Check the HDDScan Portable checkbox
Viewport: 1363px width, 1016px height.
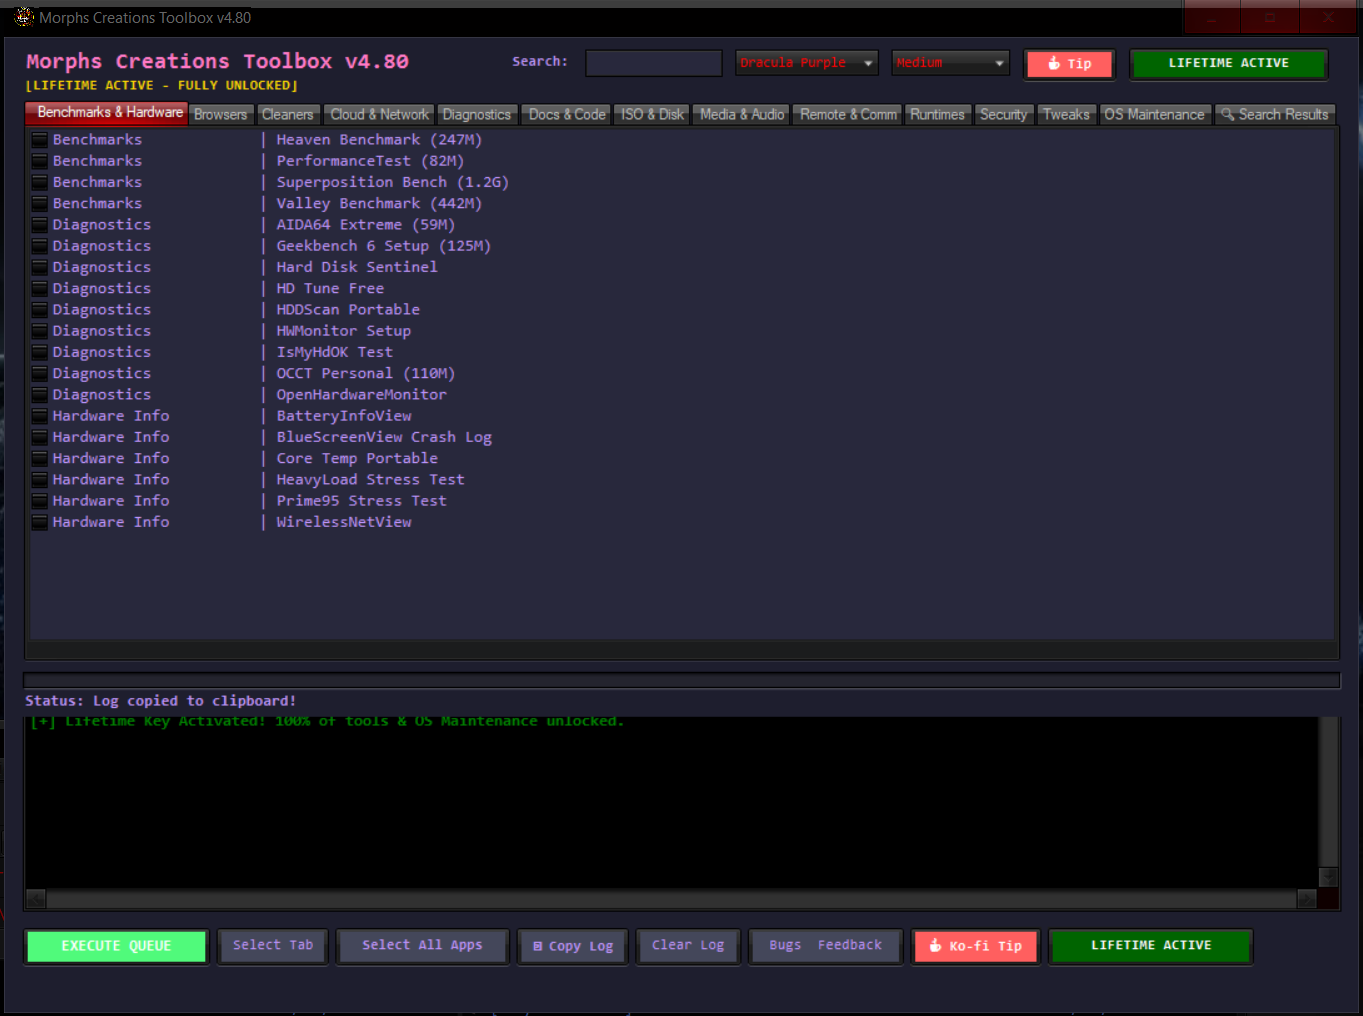[40, 310]
